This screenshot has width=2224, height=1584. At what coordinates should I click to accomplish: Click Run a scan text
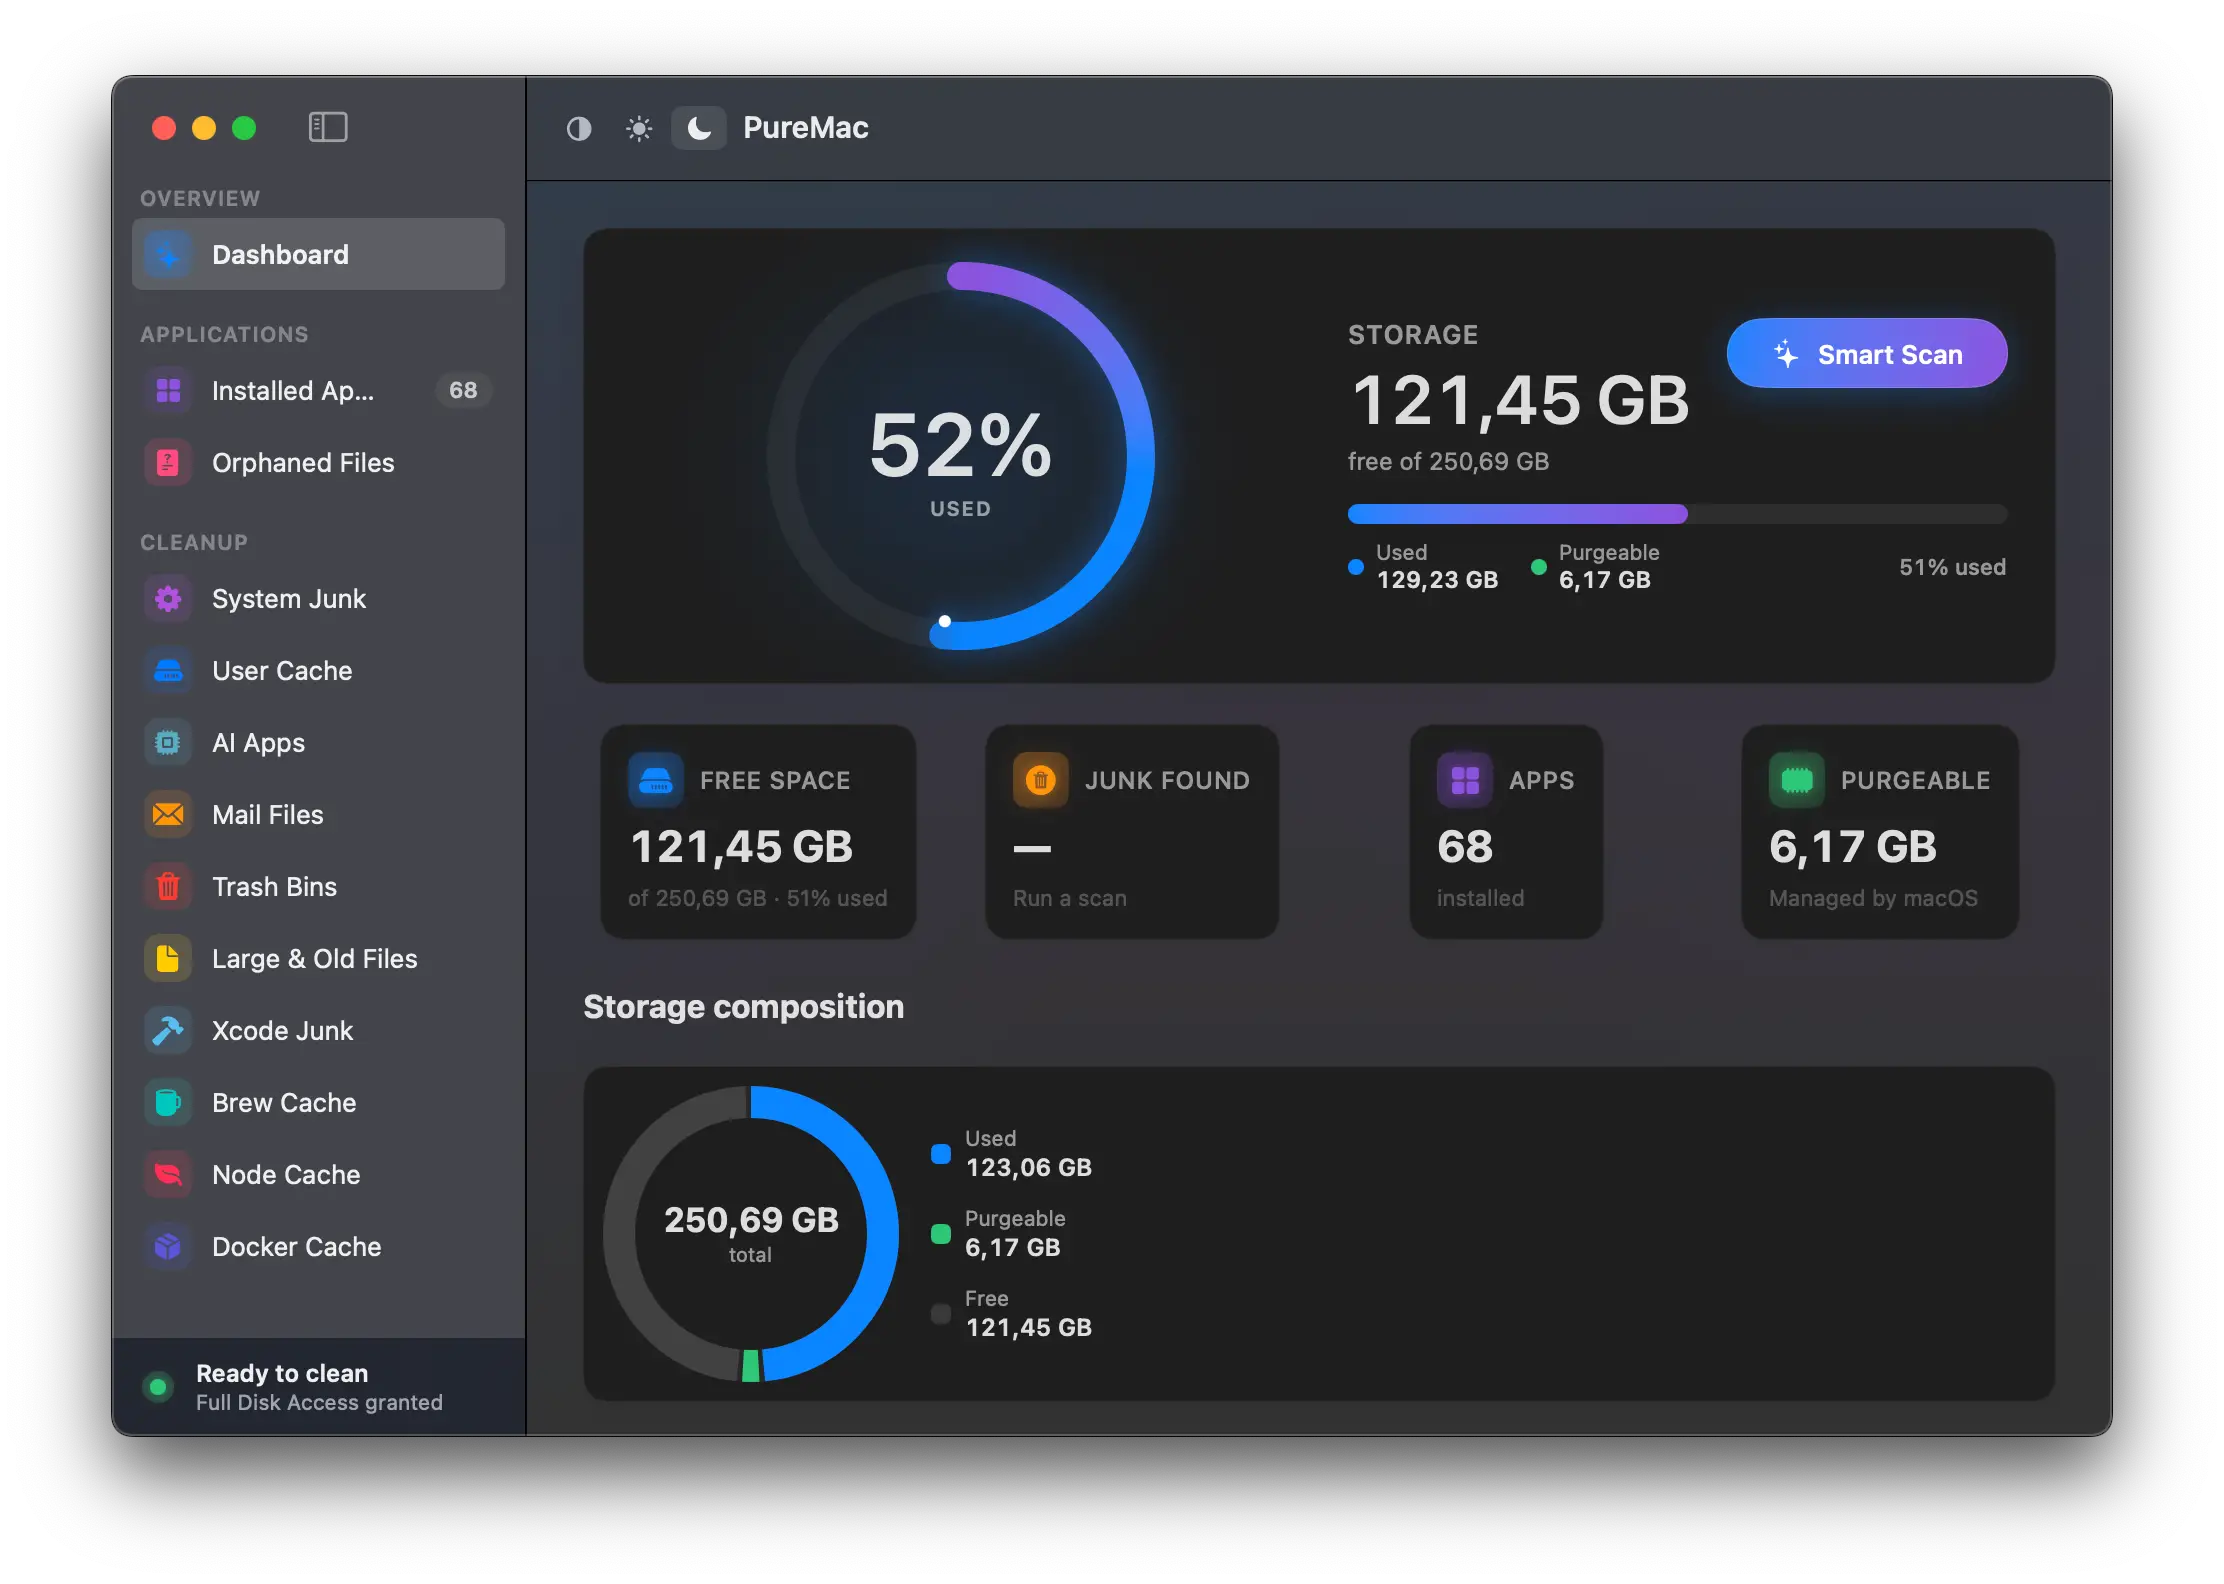[1069, 898]
